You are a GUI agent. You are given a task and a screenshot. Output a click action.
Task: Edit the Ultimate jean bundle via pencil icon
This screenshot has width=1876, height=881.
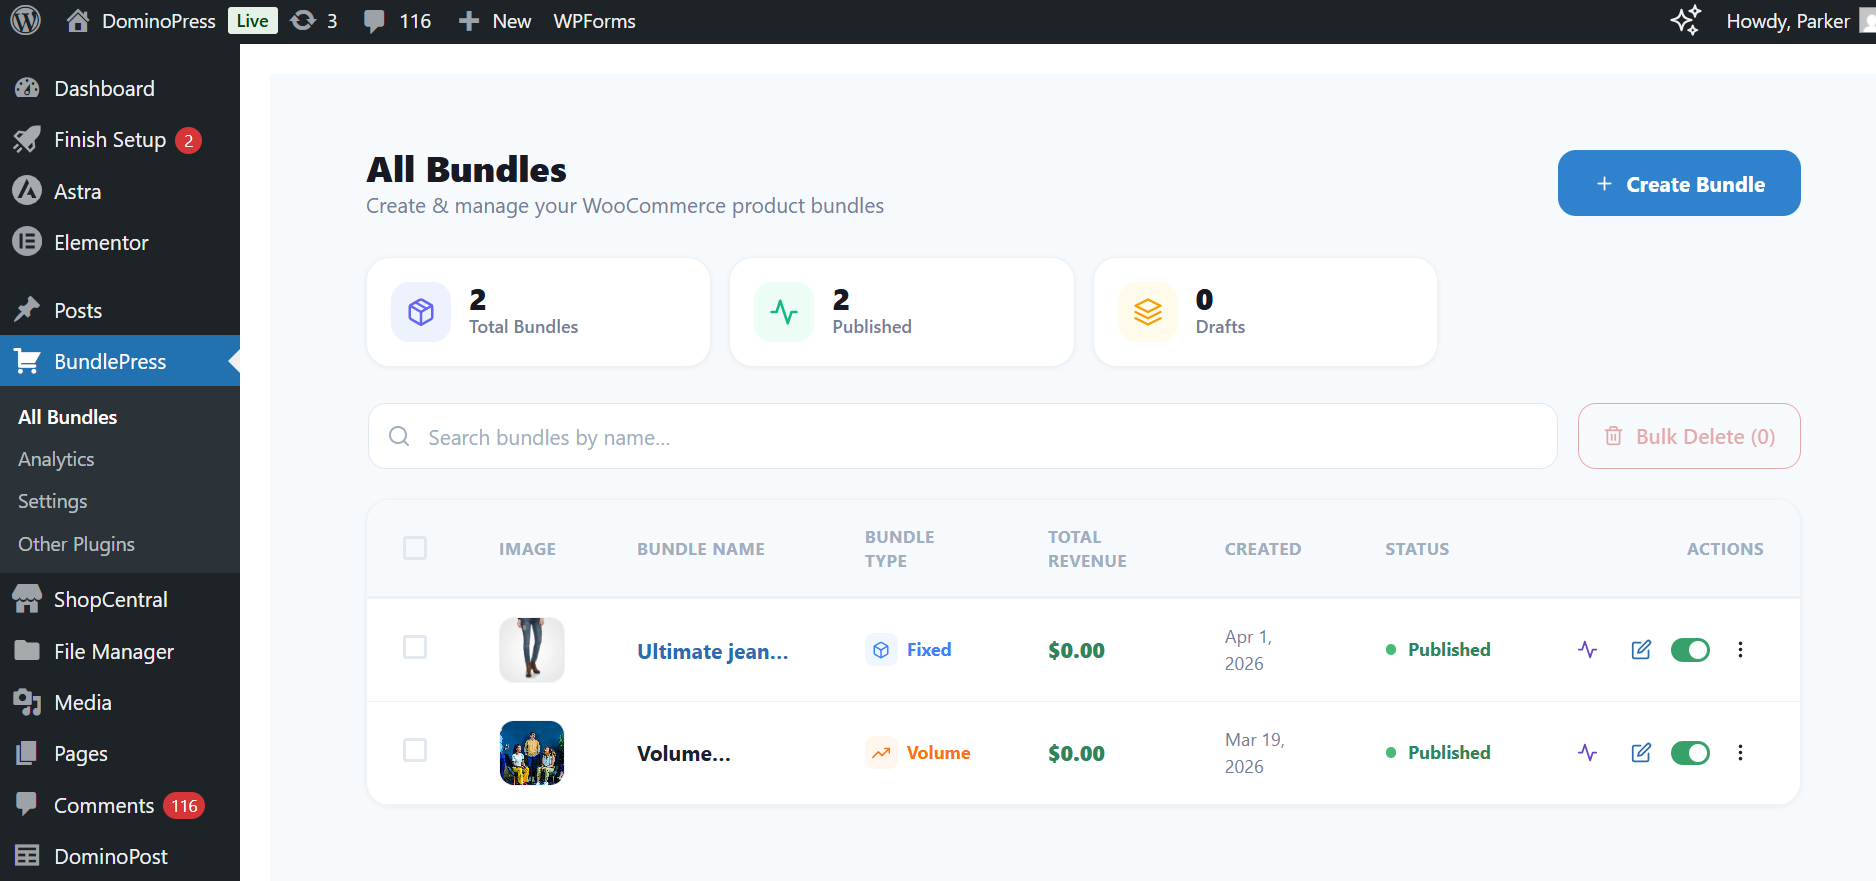pyautogui.click(x=1641, y=650)
